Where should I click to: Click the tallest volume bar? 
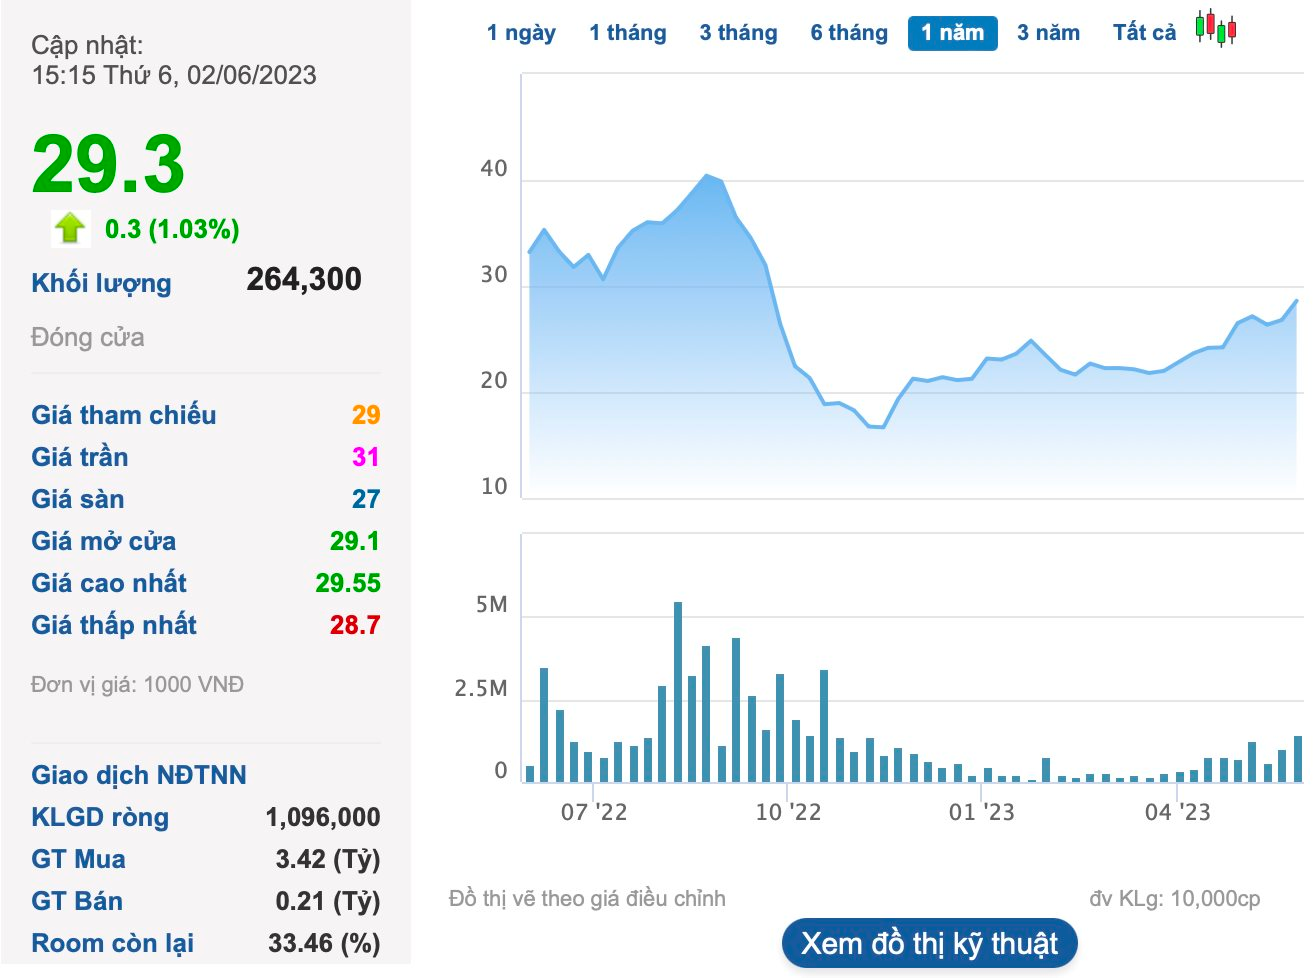(x=678, y=691)
